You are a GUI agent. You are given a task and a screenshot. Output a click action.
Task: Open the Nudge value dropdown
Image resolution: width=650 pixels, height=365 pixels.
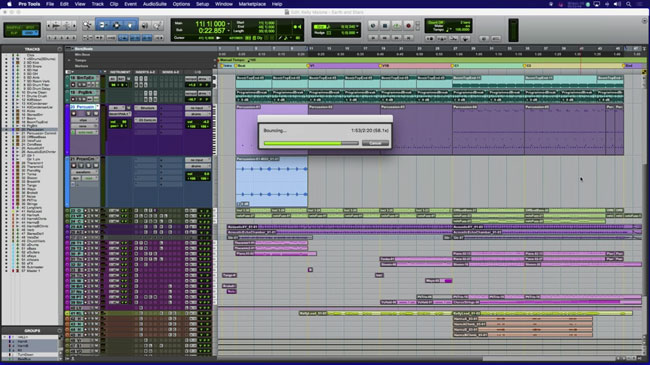click(358, 33)
